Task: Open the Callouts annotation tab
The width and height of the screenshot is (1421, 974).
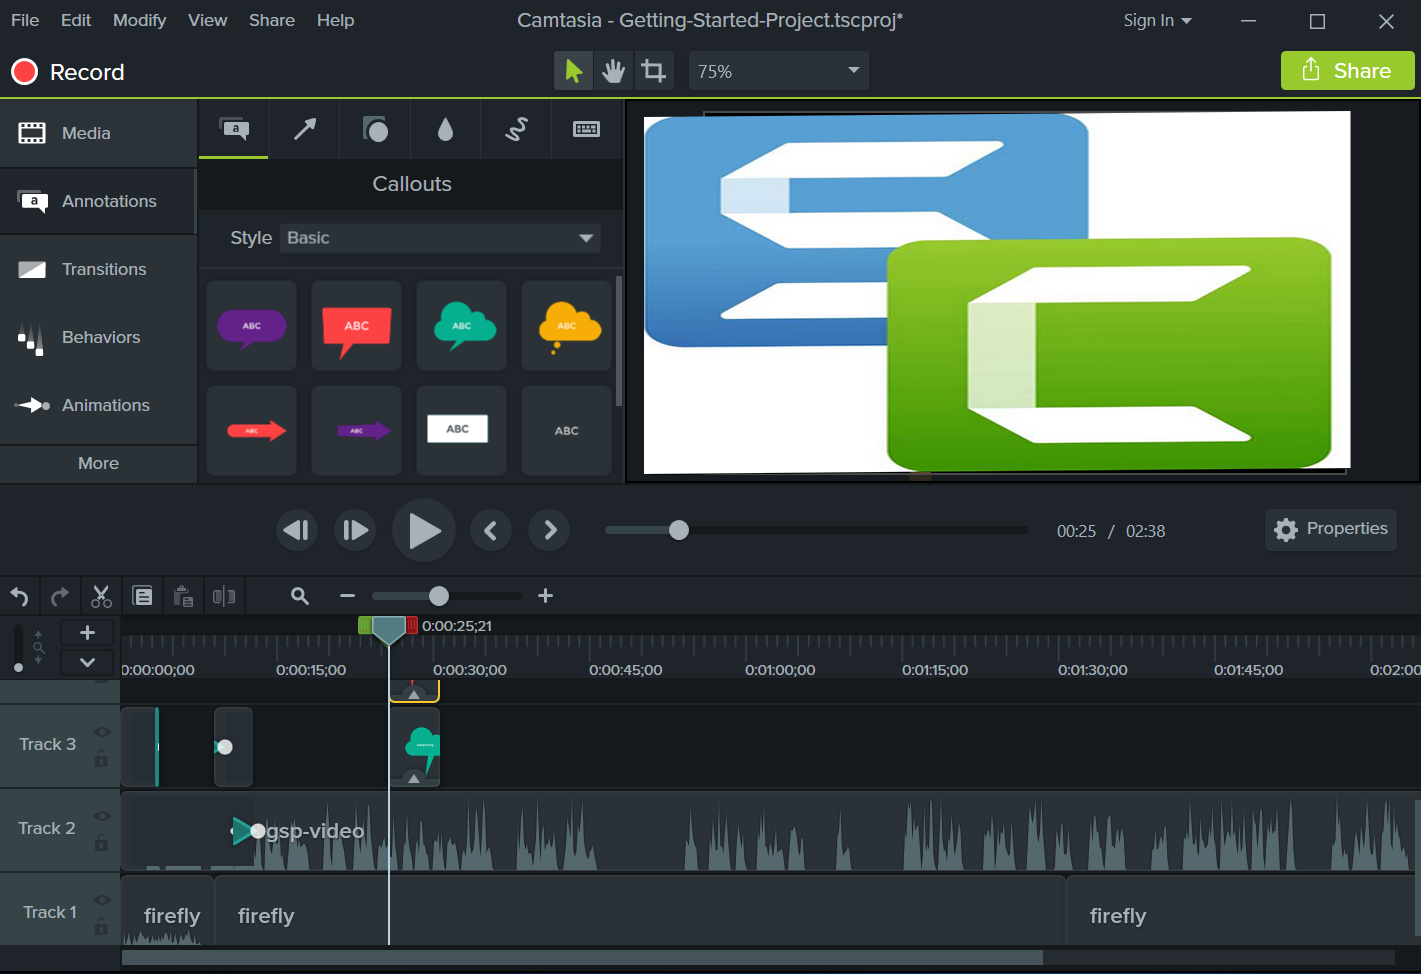Action: coord(234,129)
